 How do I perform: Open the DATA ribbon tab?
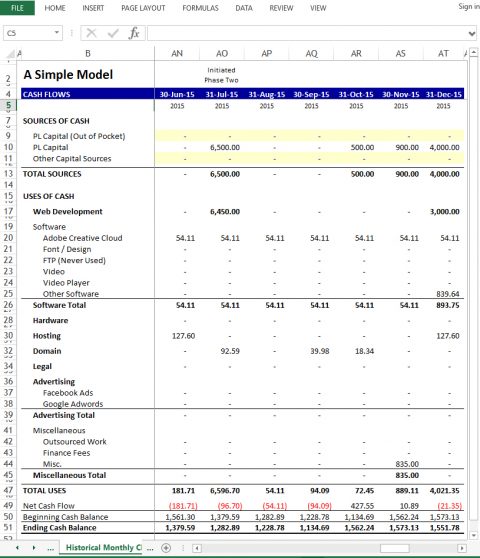point(244,8)
